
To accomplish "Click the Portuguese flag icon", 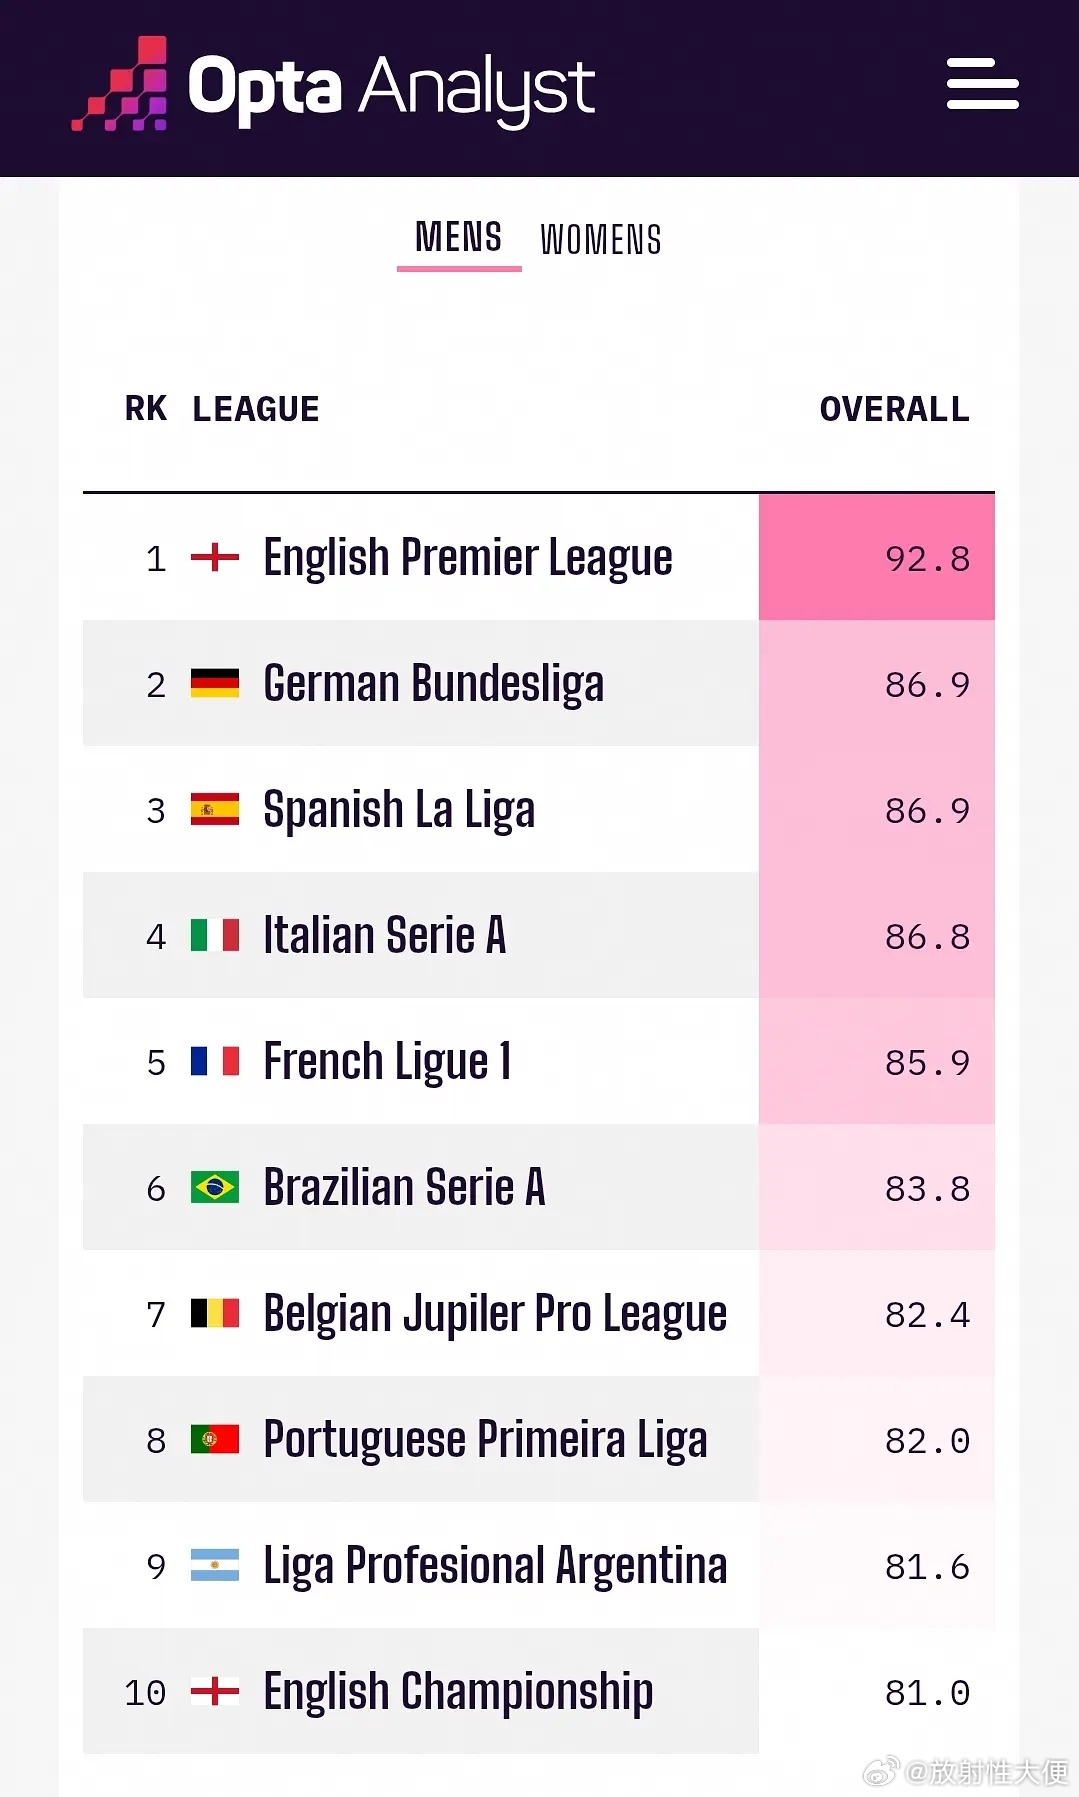I will tap(215, 1440).
